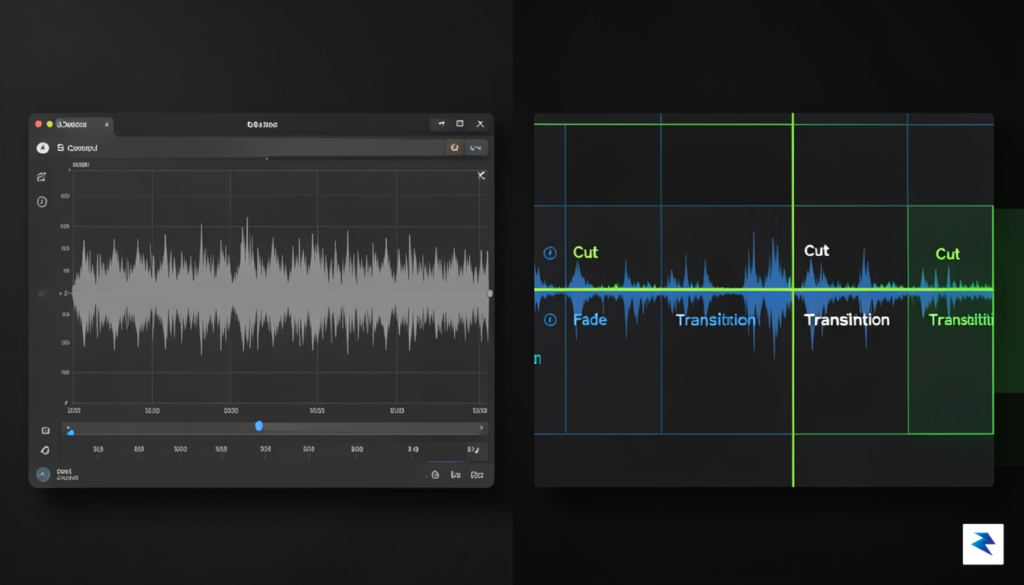Screen dimensions: 1024x585
Task: Click the two-line label beside the footer avatar
Action: 67,475
